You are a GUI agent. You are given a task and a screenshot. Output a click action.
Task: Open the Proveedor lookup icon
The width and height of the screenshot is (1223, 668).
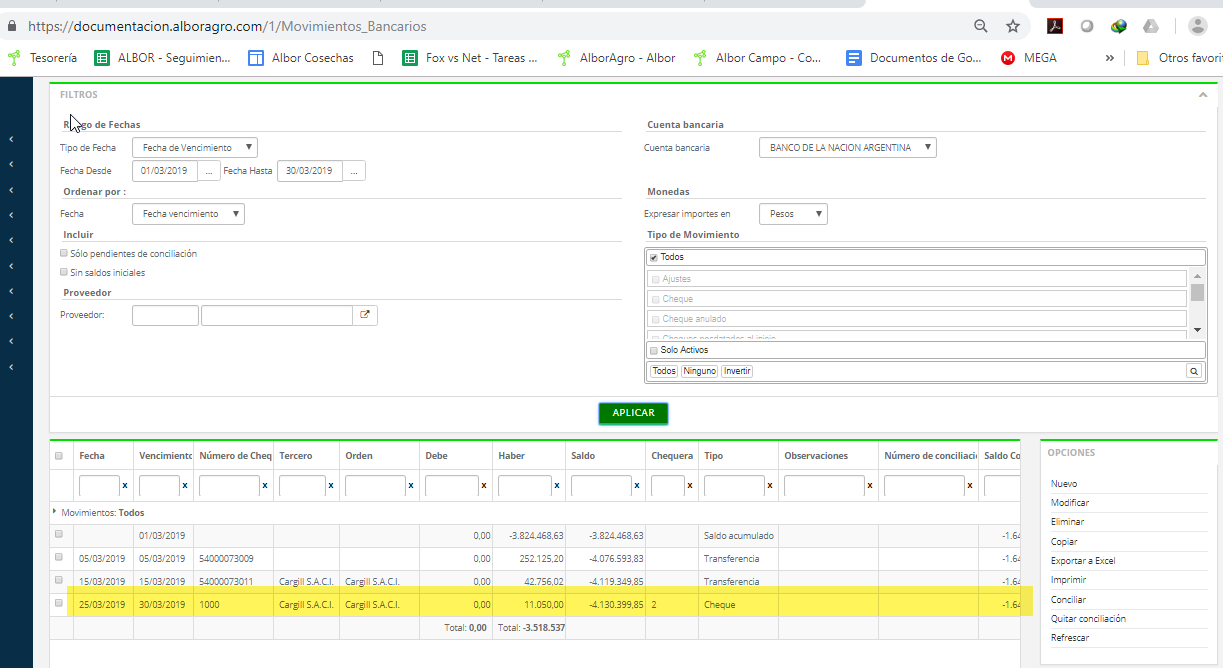tap(365, 315)
